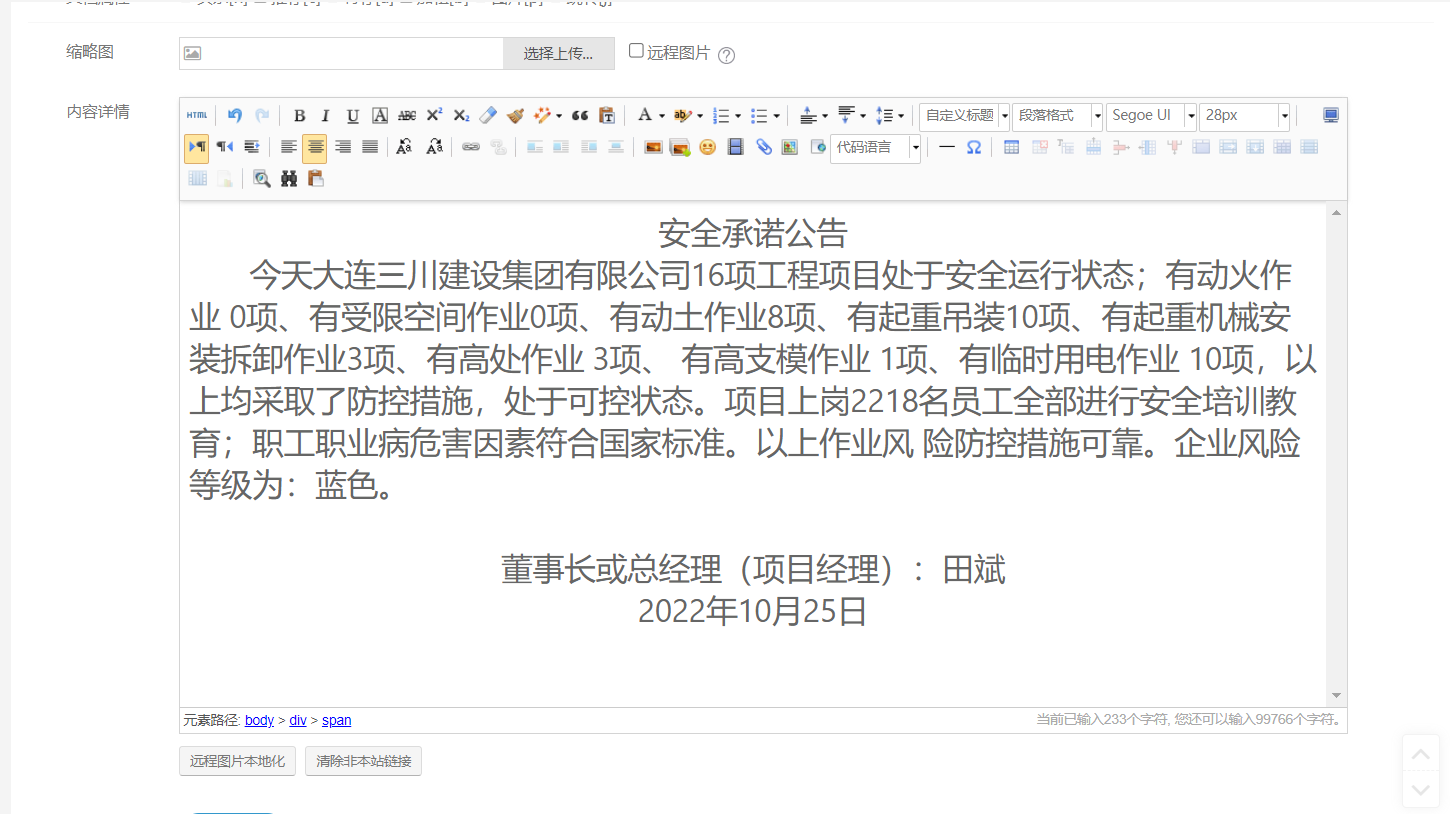This screenshot has height=814, width=1450.
Task: Click the help icon beside 远程图片
Action: click(727, 55)
